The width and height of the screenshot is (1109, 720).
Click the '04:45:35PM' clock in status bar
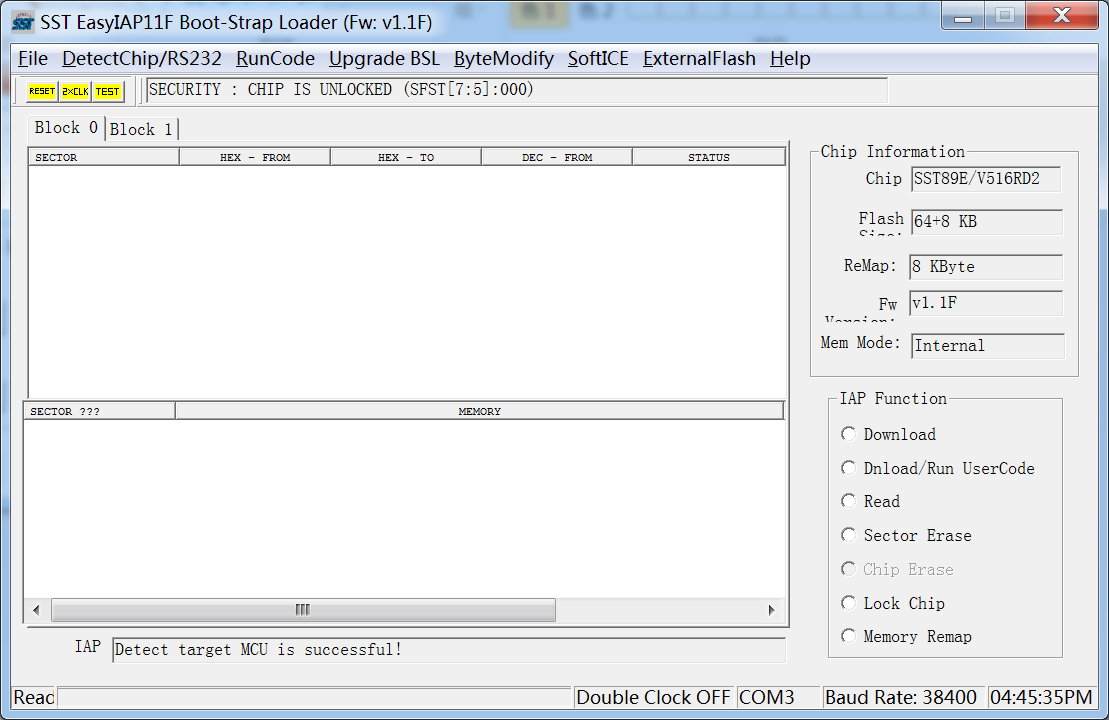click(x=1042, y=697)
